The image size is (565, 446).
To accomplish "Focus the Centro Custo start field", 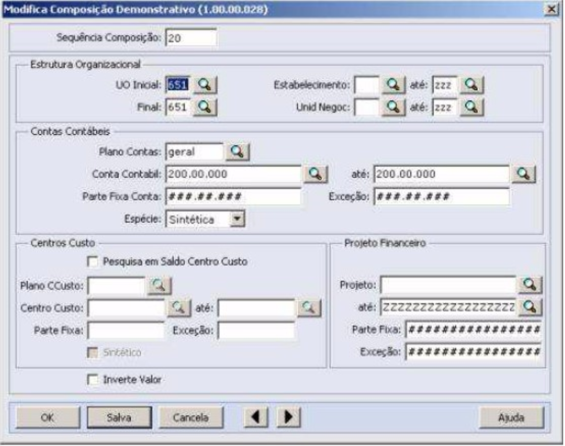I will pyautogui.click(x=126, y=308).
